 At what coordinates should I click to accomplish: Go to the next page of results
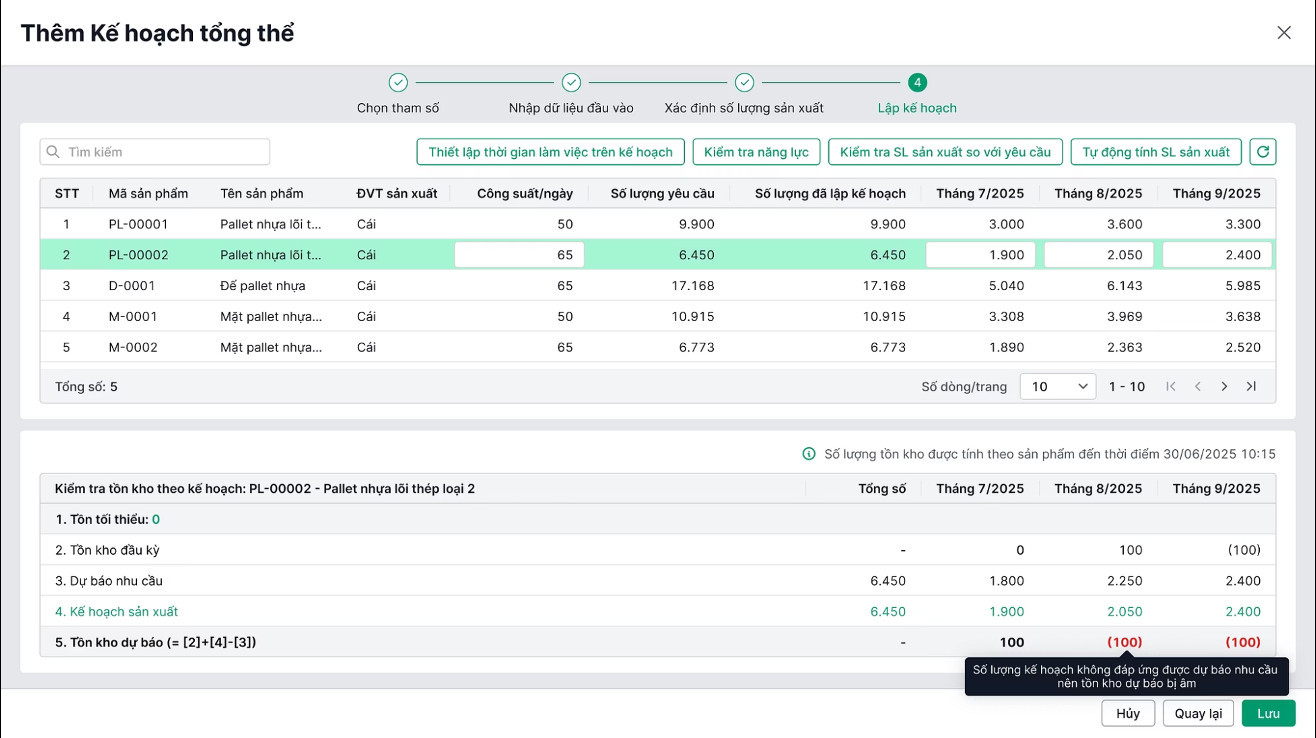pos(1224,386)
